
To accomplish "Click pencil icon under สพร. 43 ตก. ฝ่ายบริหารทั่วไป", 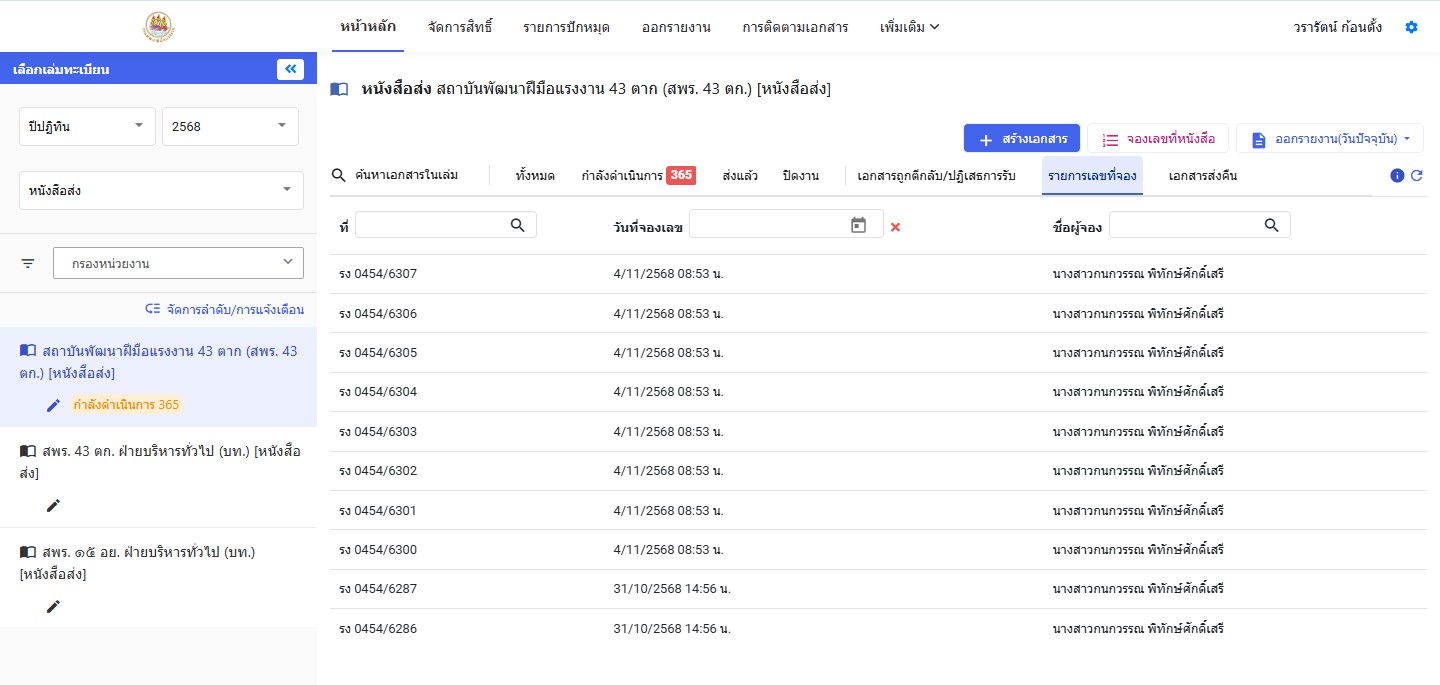I will pyautogui.click(x=53, y=505).
